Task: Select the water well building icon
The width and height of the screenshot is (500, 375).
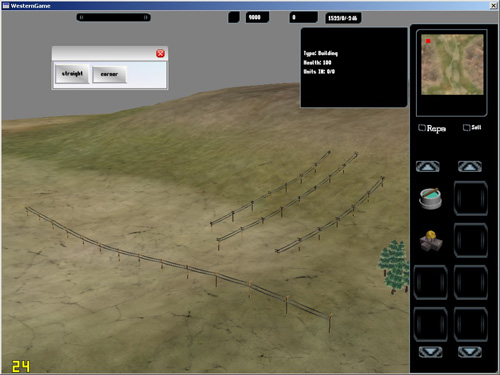Action: click(x=430, y=198)
